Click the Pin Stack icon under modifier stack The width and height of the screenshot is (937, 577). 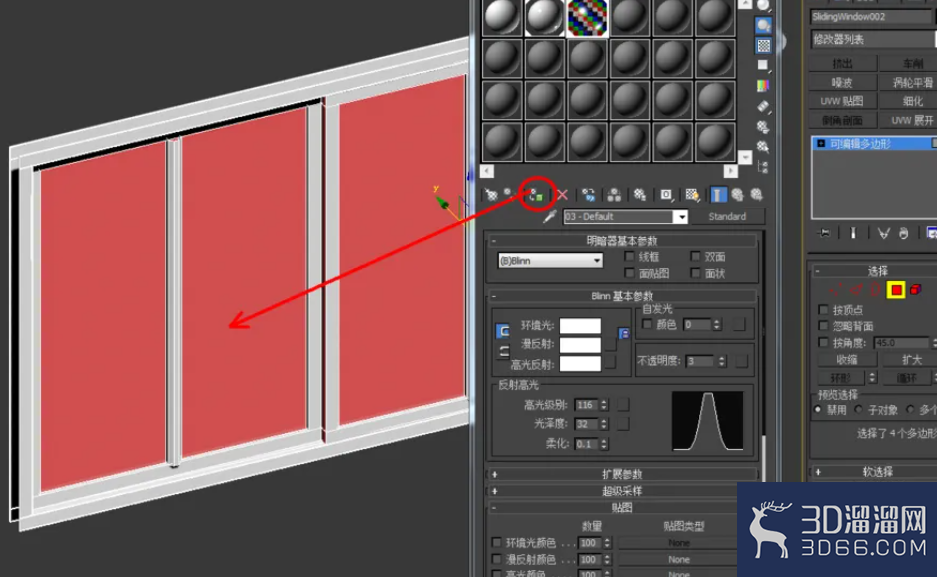point(825,233)
